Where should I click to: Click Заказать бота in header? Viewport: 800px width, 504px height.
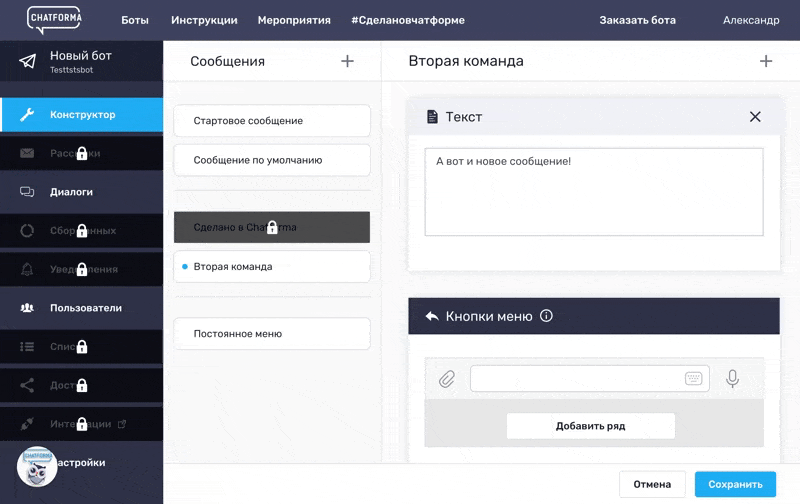pyautogui.click(x=637, y=20)
